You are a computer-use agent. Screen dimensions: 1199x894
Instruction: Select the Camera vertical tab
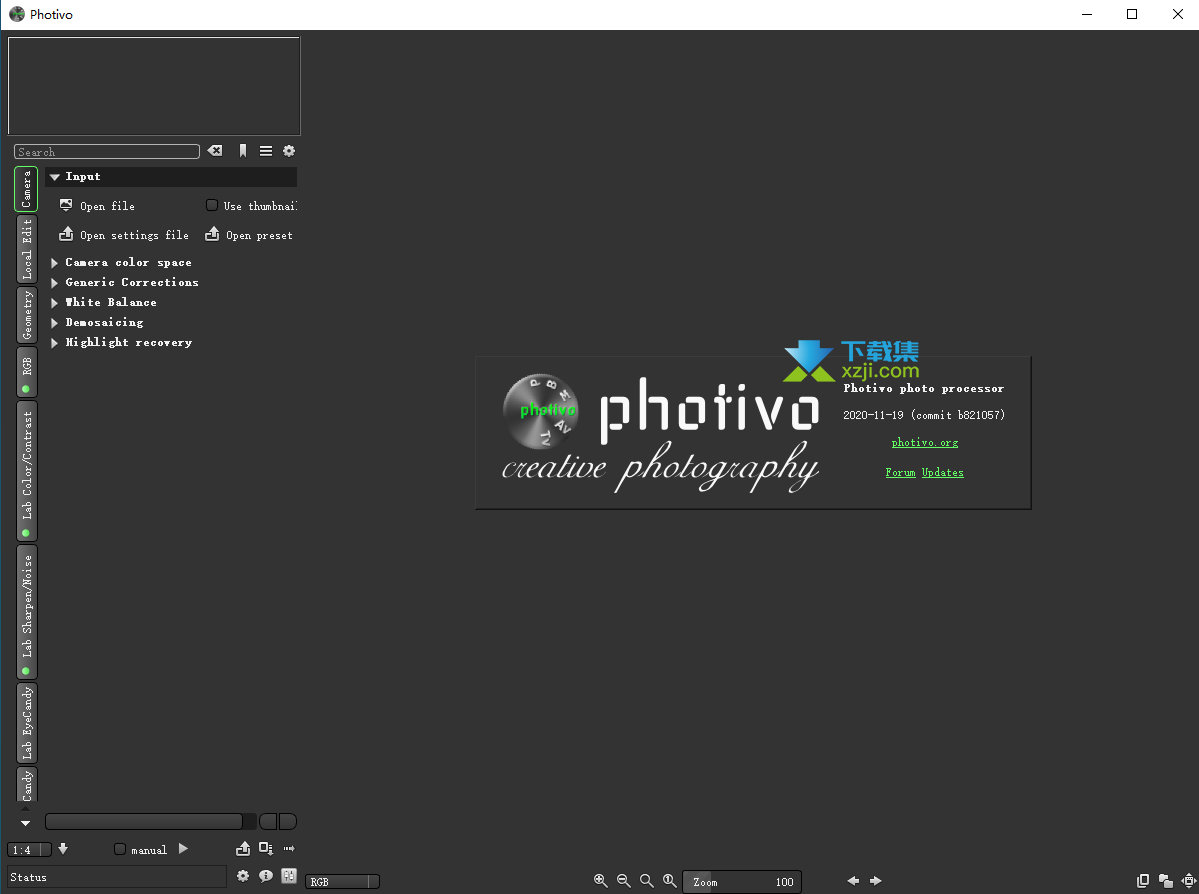[x=26, y=189]
